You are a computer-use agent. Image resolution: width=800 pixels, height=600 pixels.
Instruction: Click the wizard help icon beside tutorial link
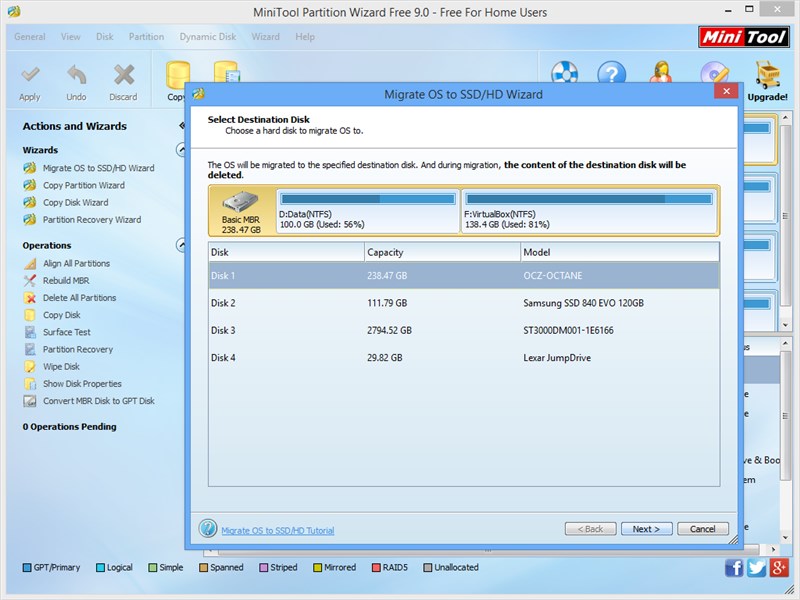point(208,528)
